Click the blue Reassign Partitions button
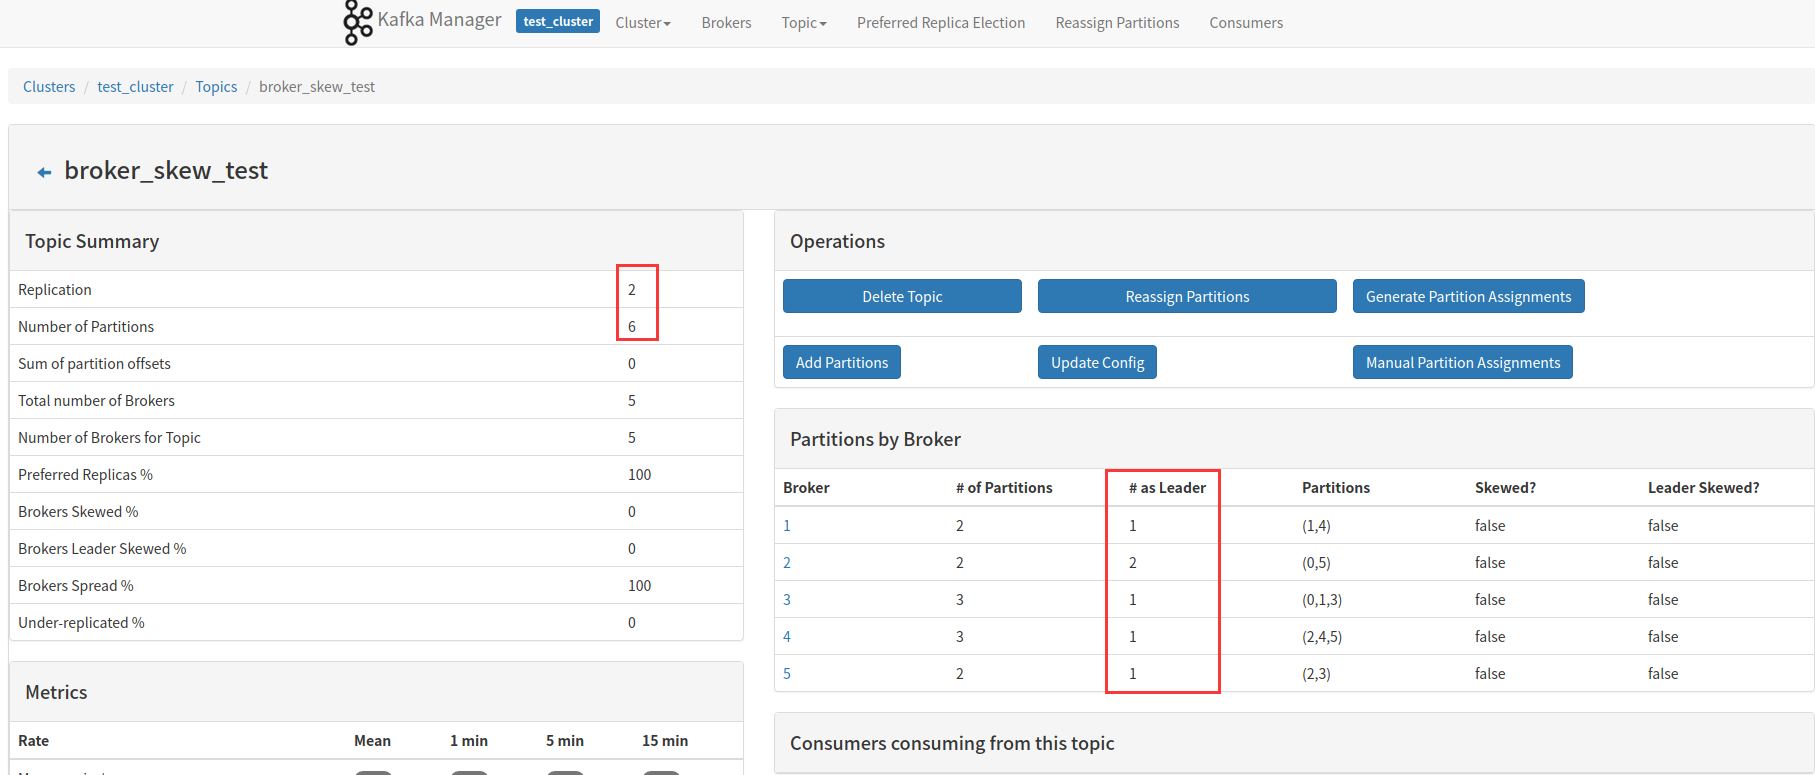 pyautogui.click(x=1187, y=296)
